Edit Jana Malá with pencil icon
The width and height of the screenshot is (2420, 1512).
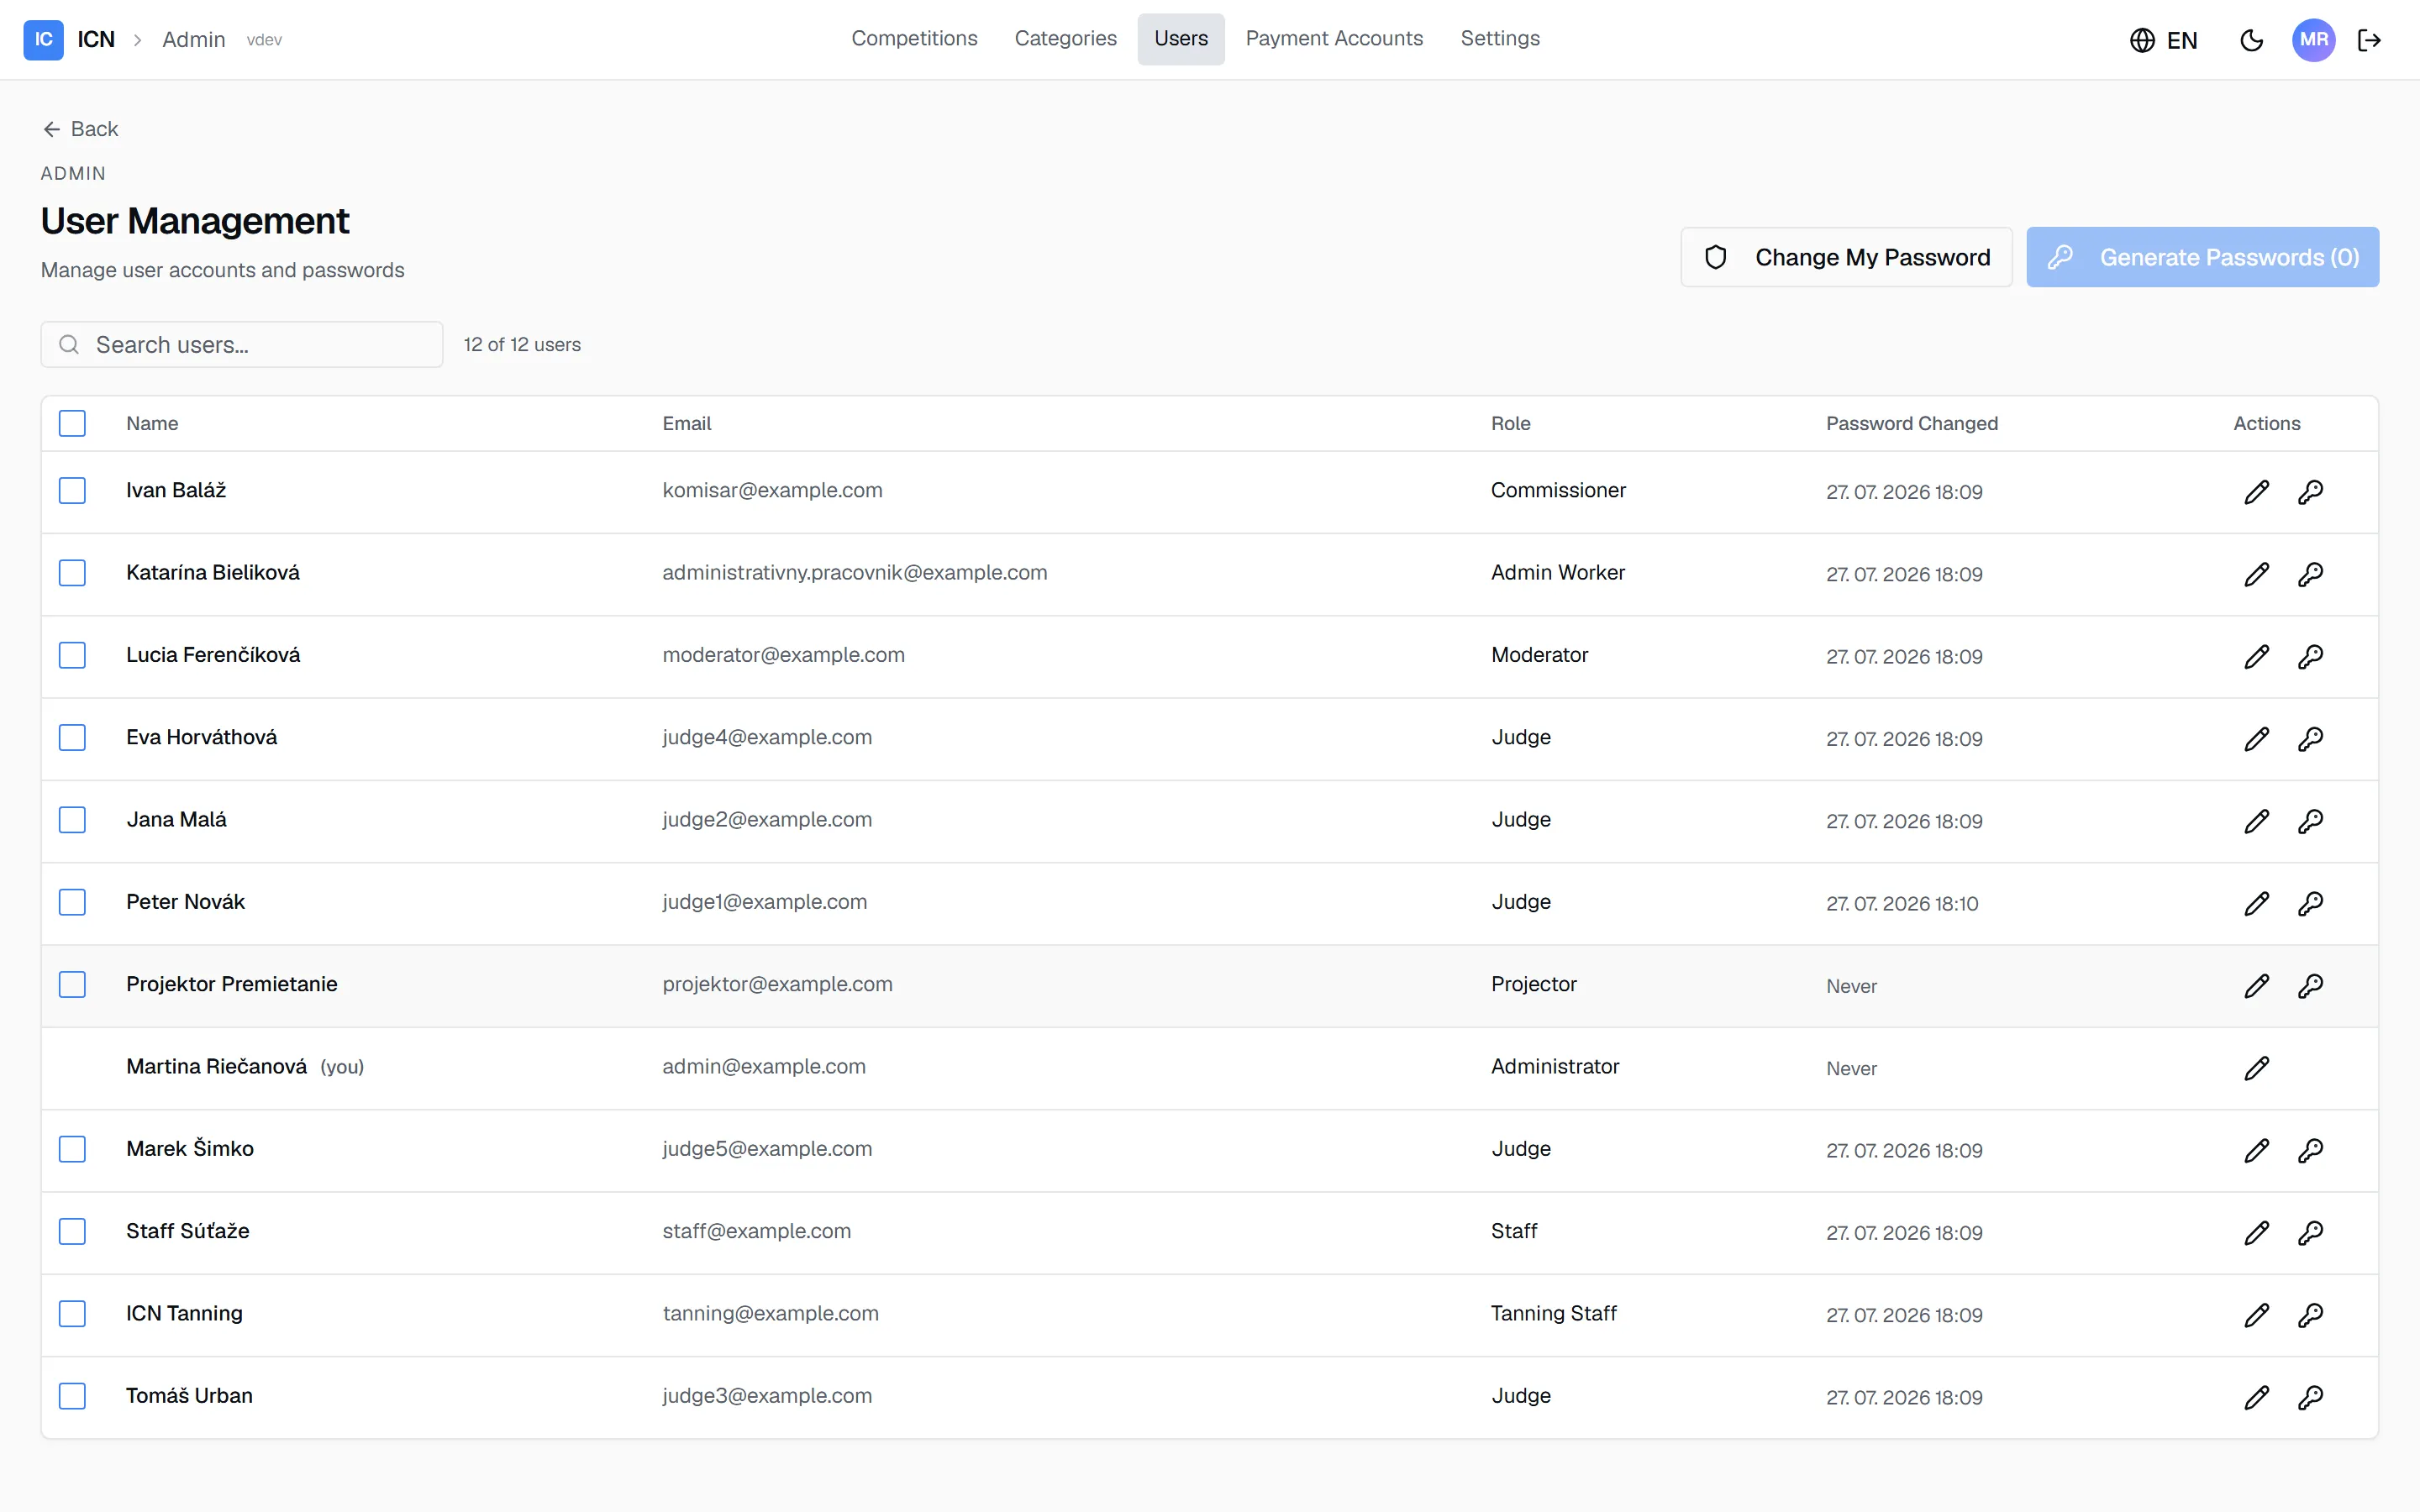[2256, 821]
